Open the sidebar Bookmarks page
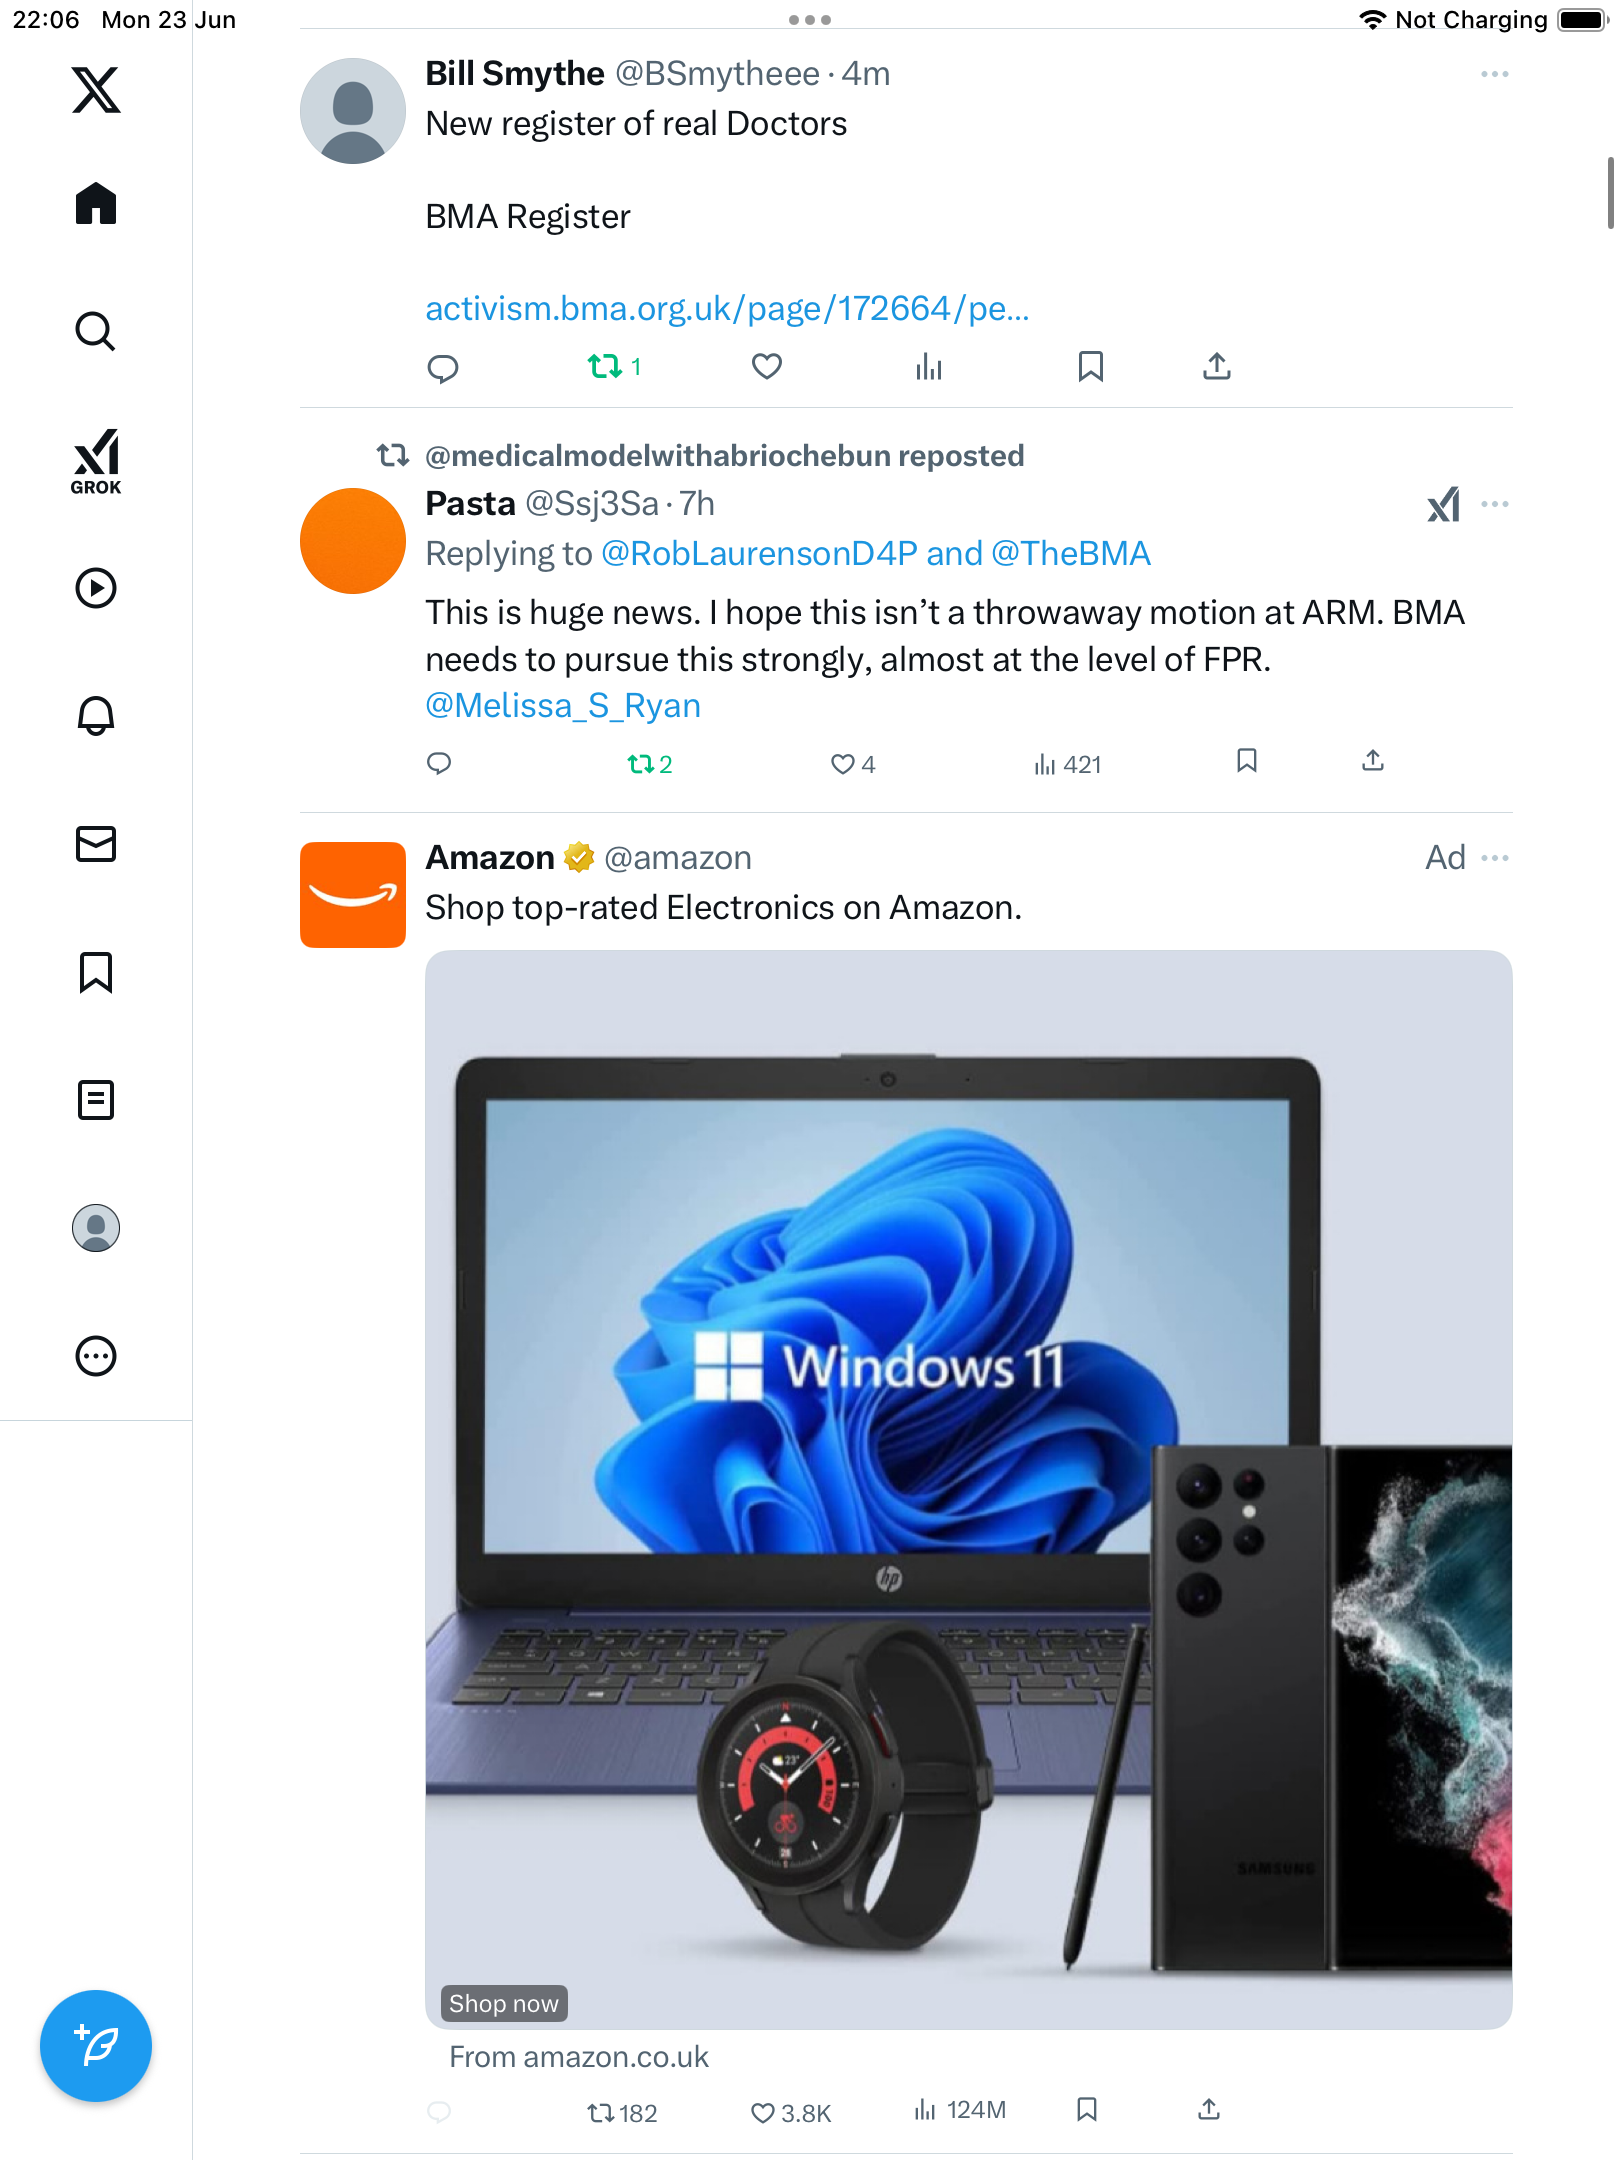Image resolution: width=1620 pixels, height=2160 pixels. (x=96, y=972)
